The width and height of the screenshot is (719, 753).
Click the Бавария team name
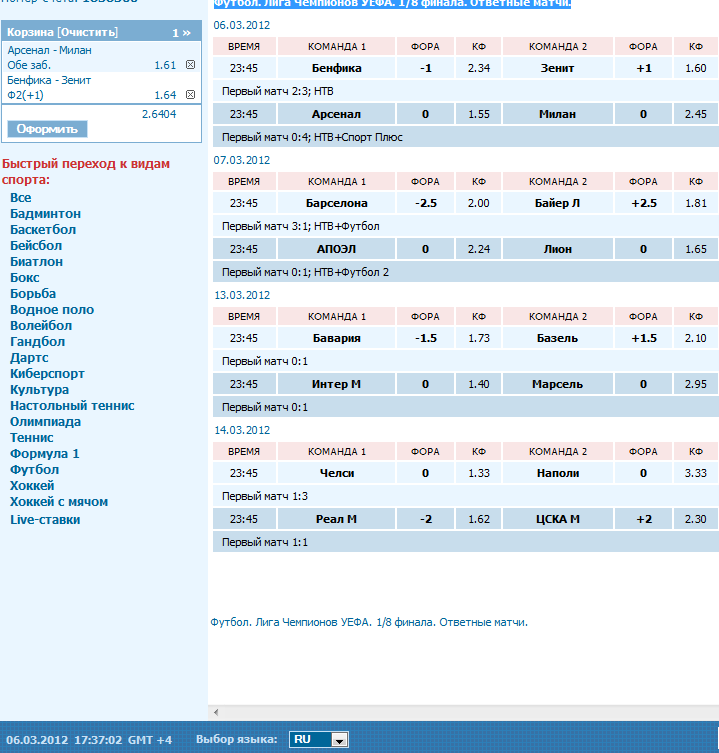(337, 338)
